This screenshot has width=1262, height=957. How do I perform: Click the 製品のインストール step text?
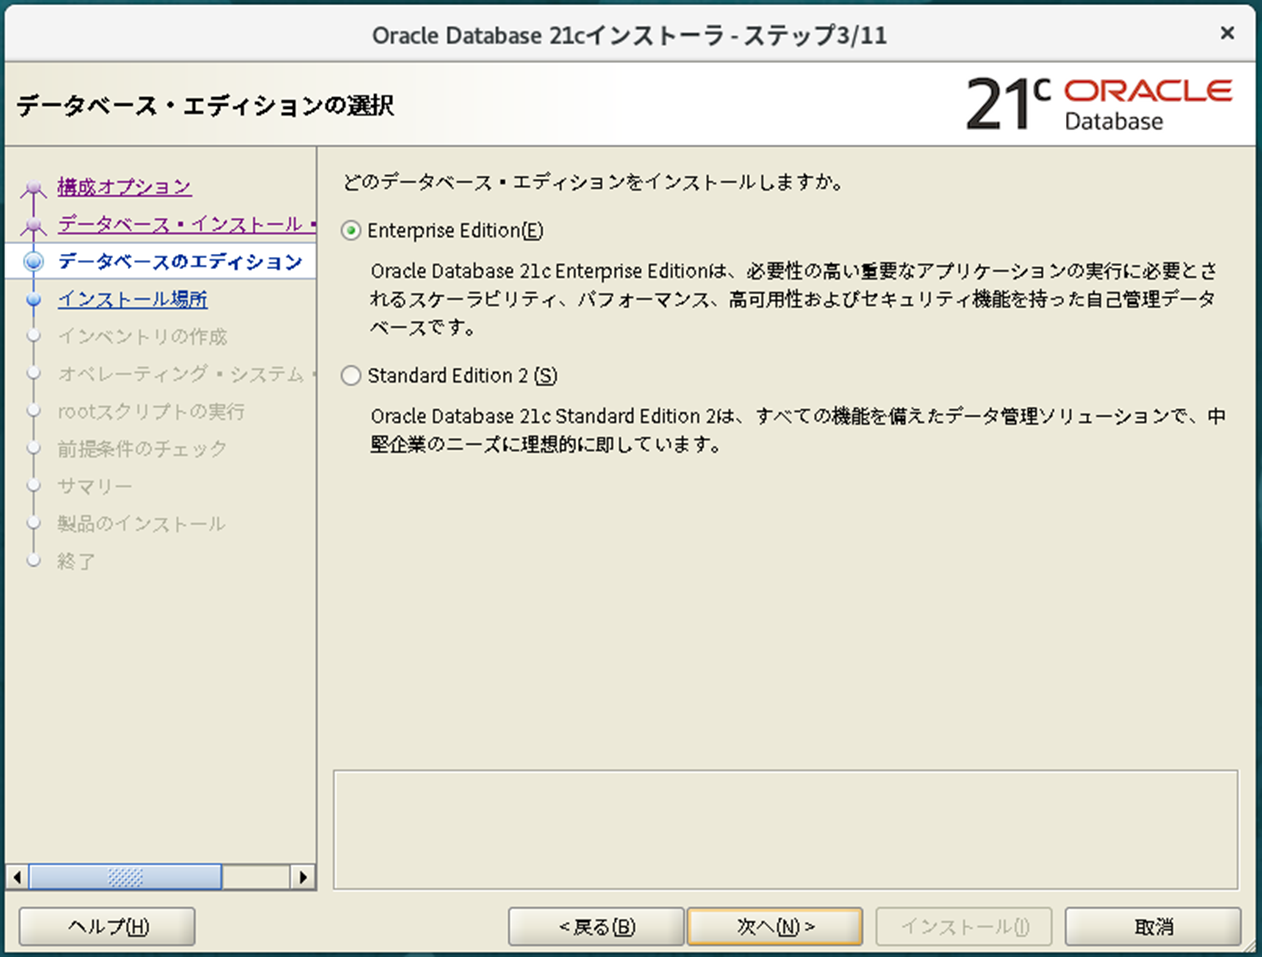(x=141, y=524)
